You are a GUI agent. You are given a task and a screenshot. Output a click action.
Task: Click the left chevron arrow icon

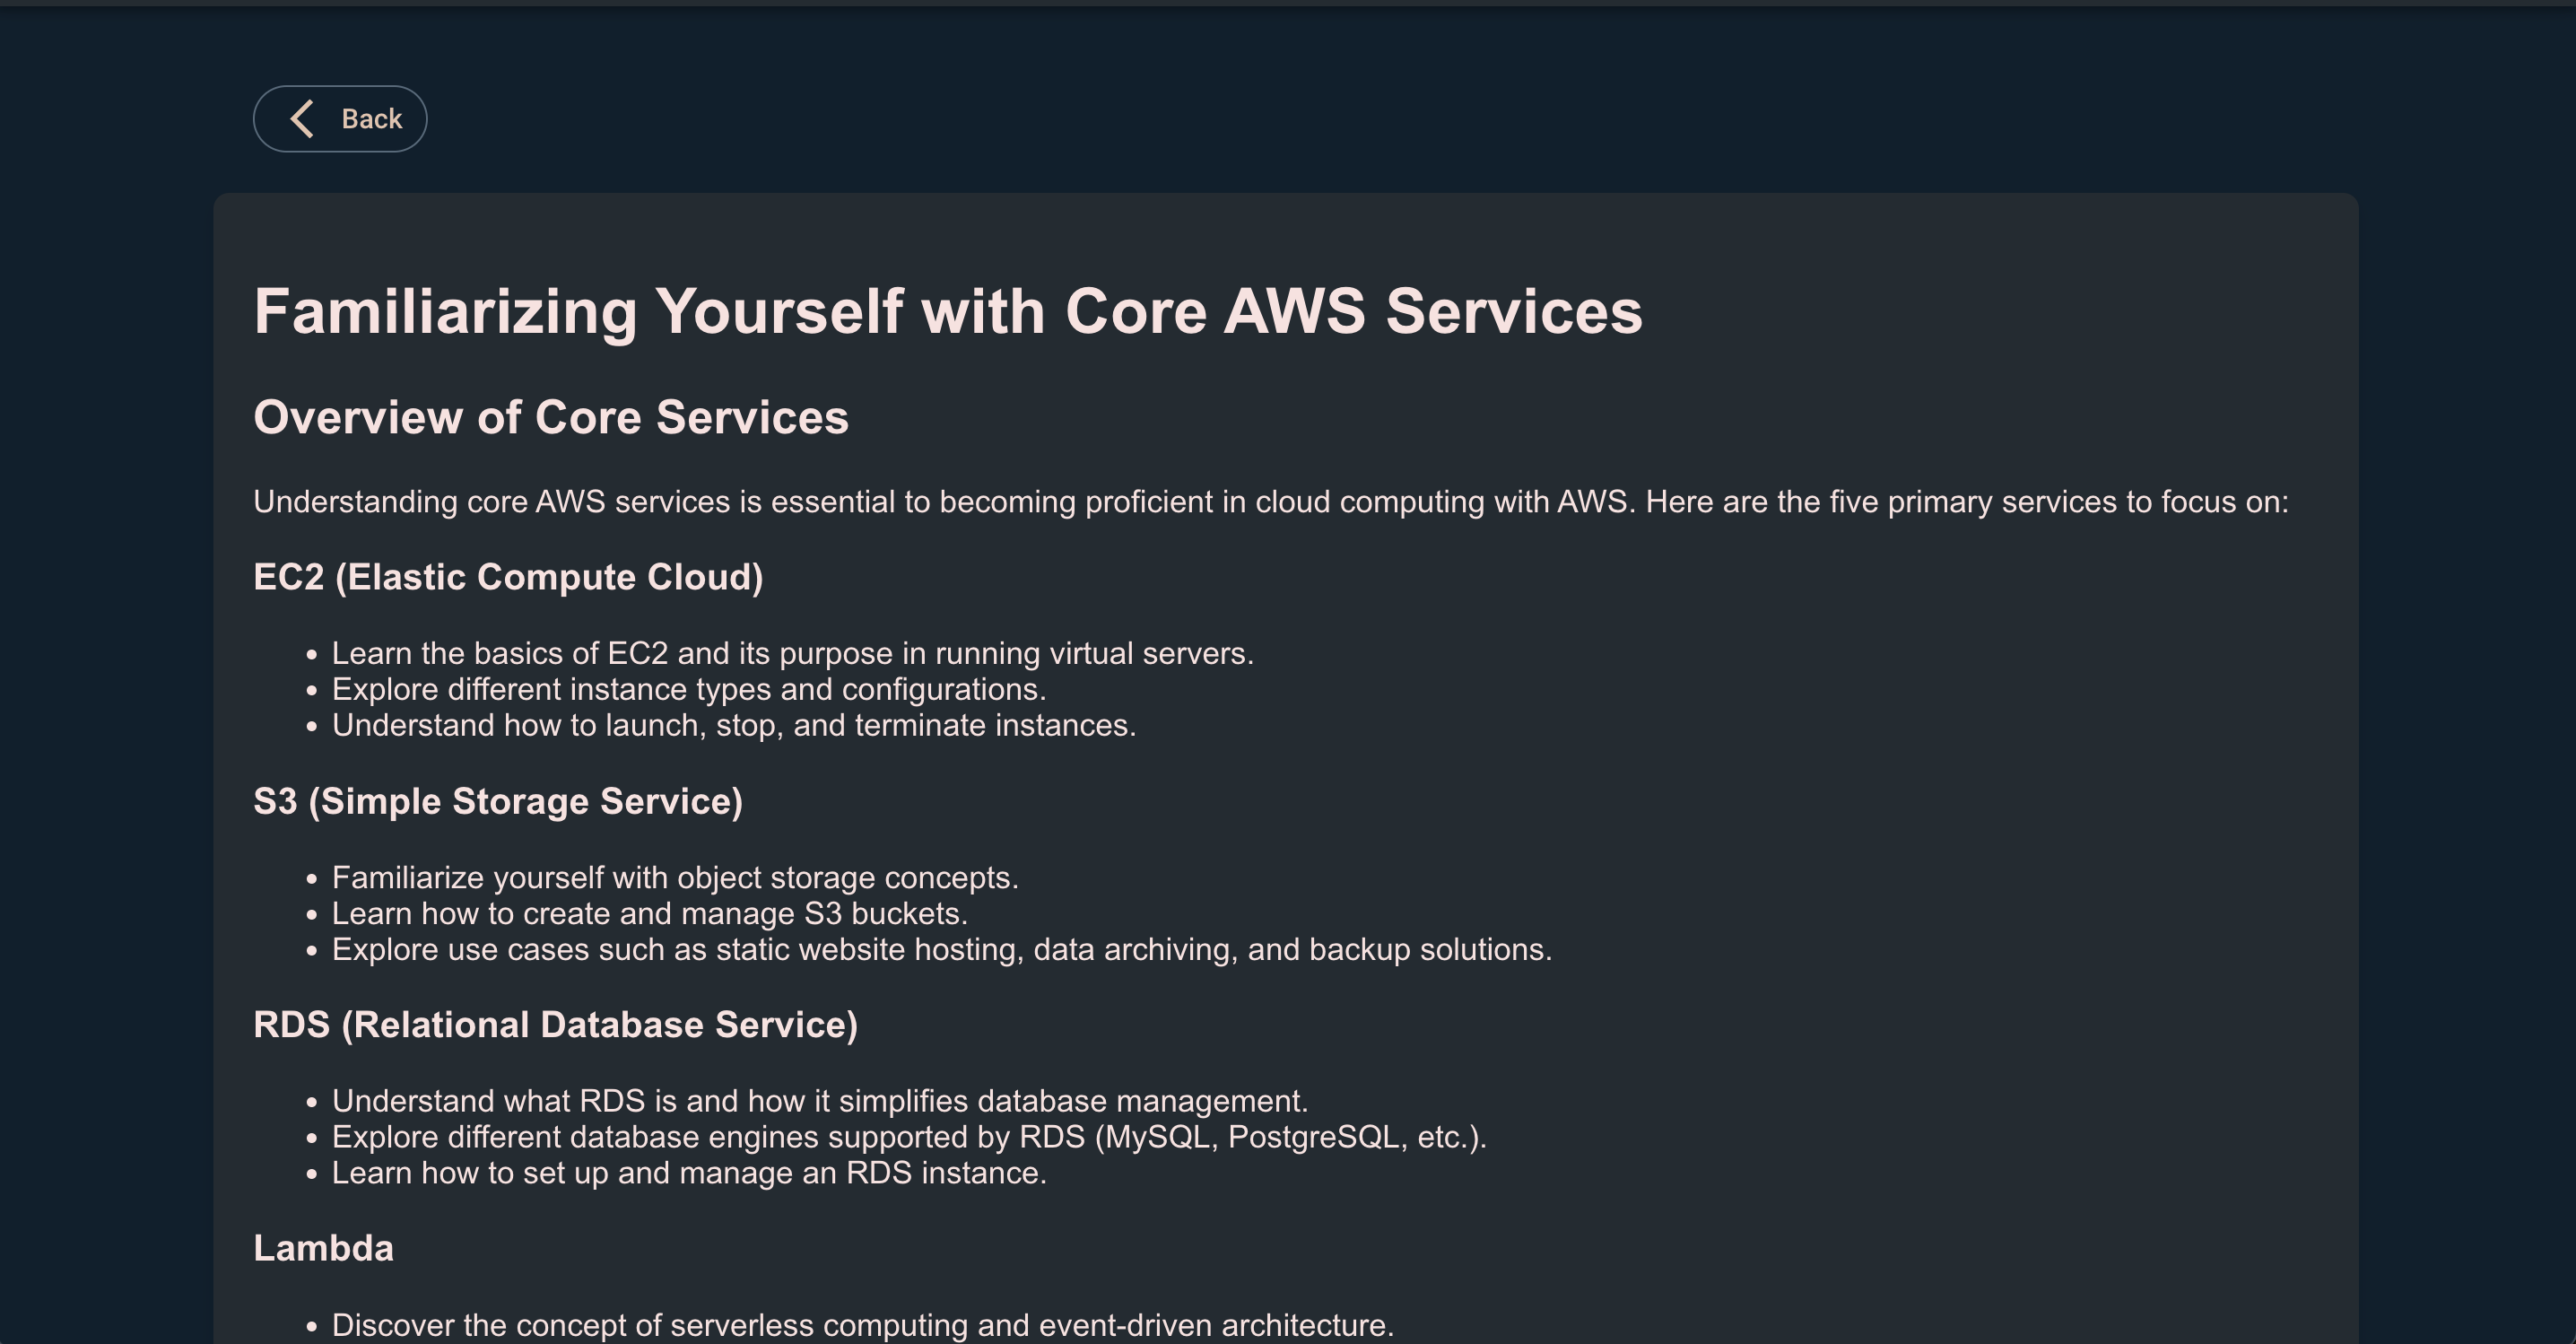point(302,119)
